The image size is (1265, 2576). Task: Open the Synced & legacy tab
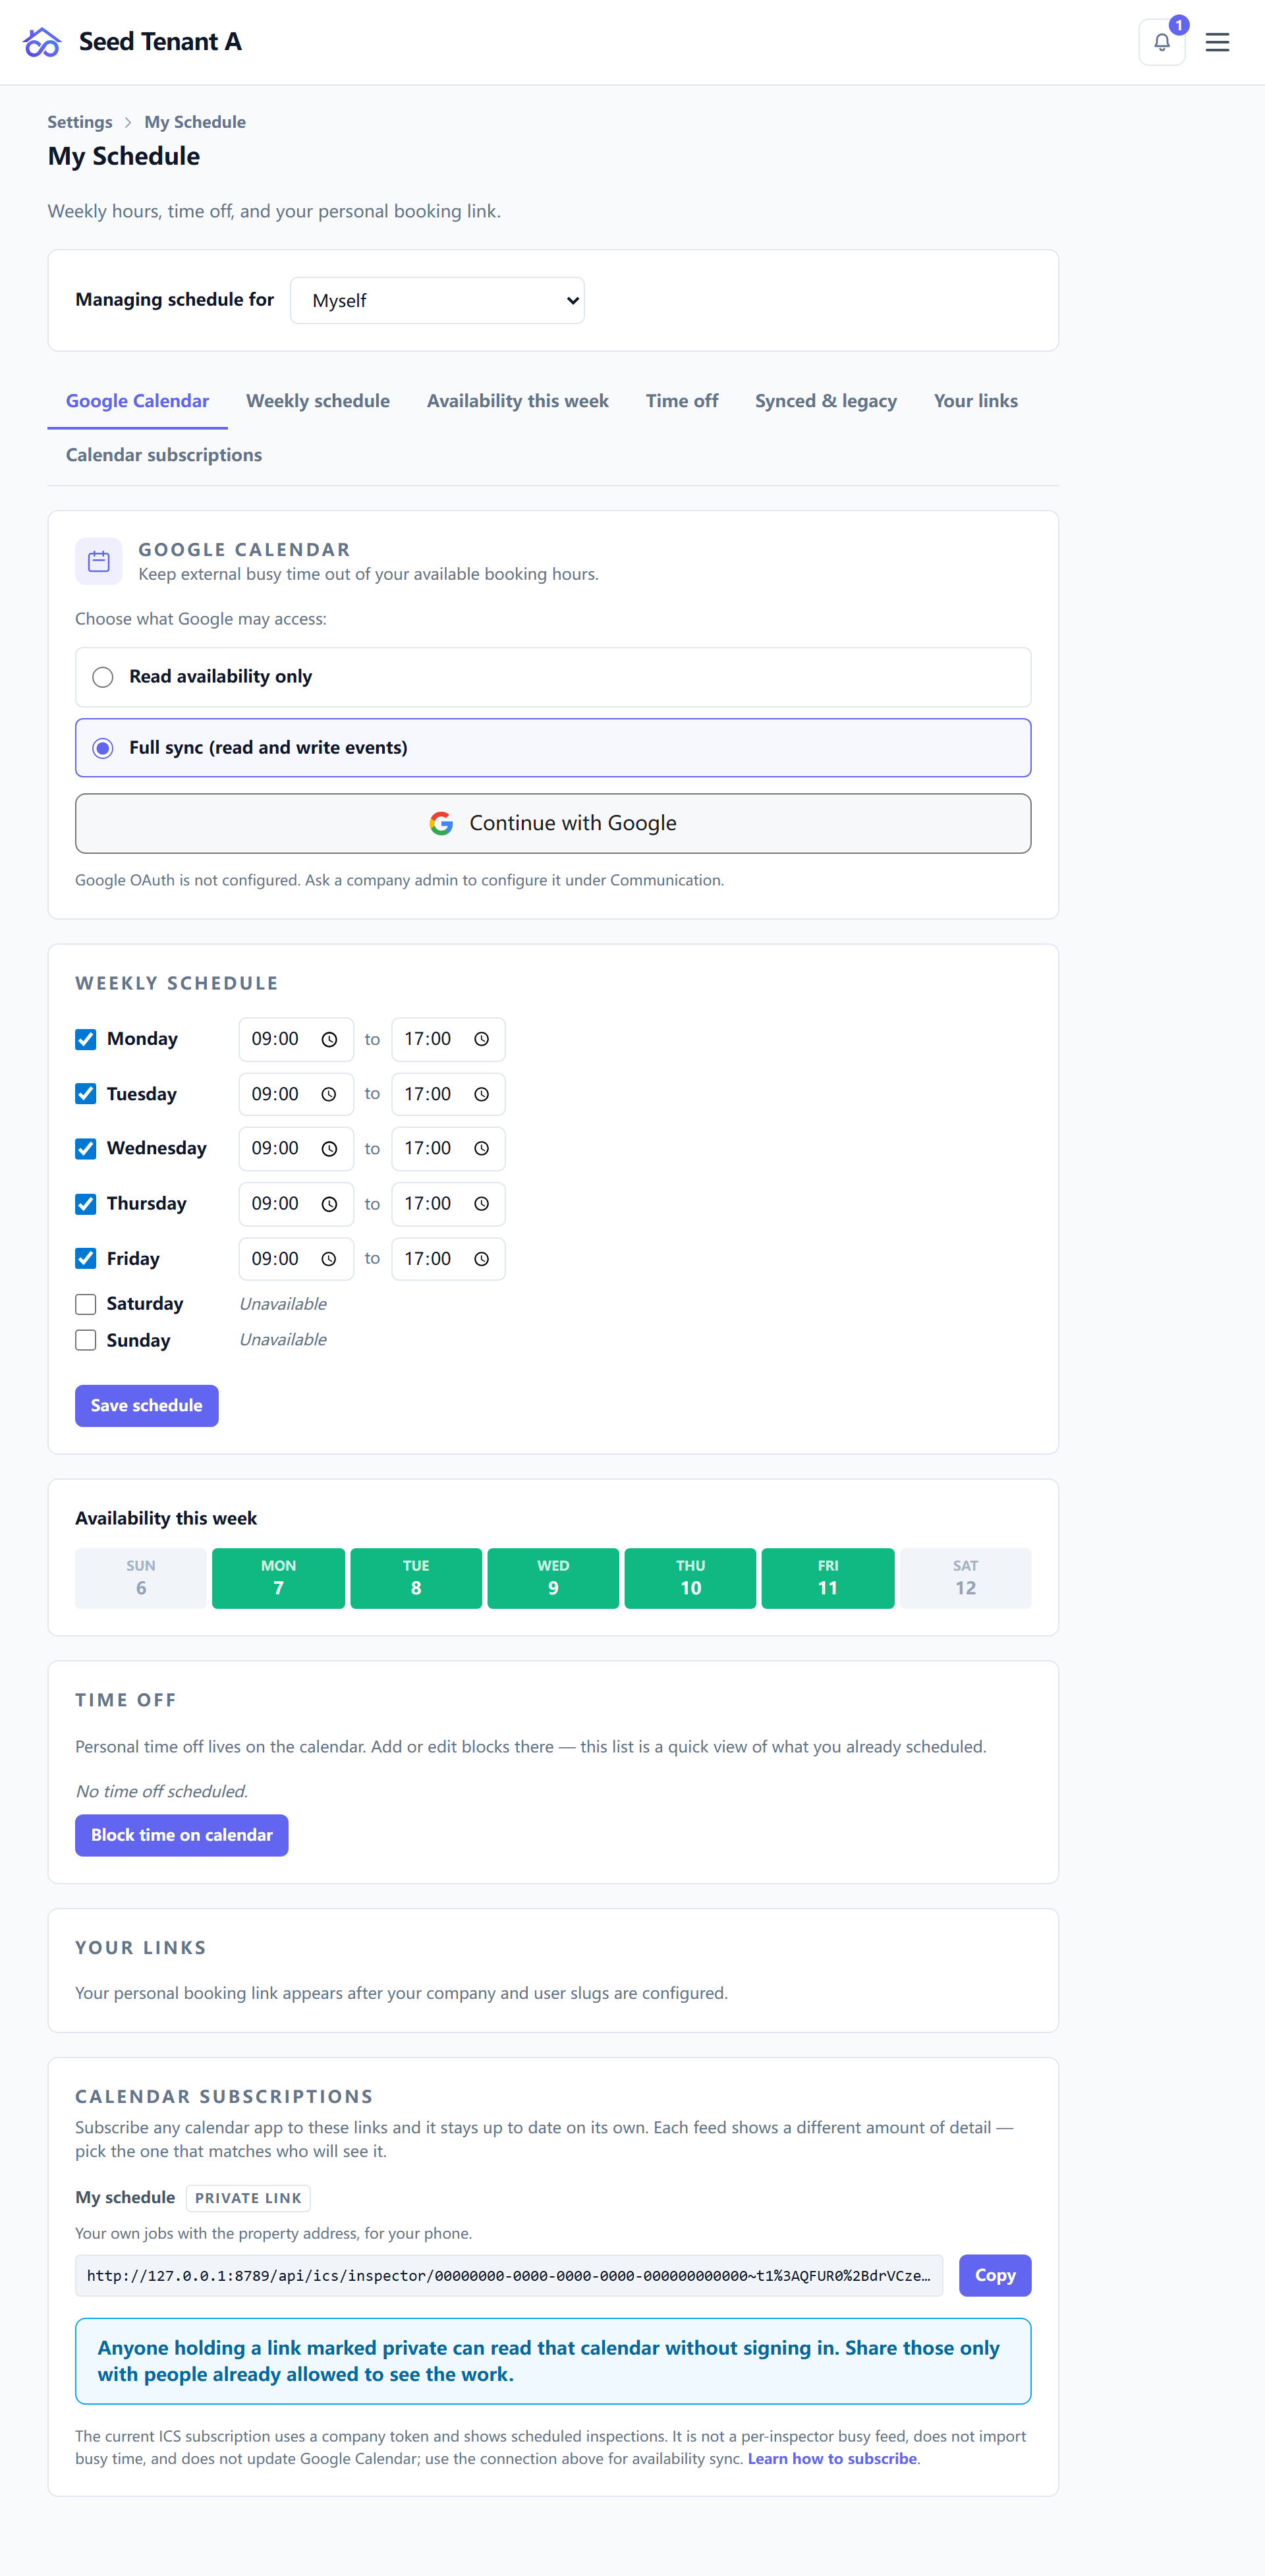coord(825,401)
